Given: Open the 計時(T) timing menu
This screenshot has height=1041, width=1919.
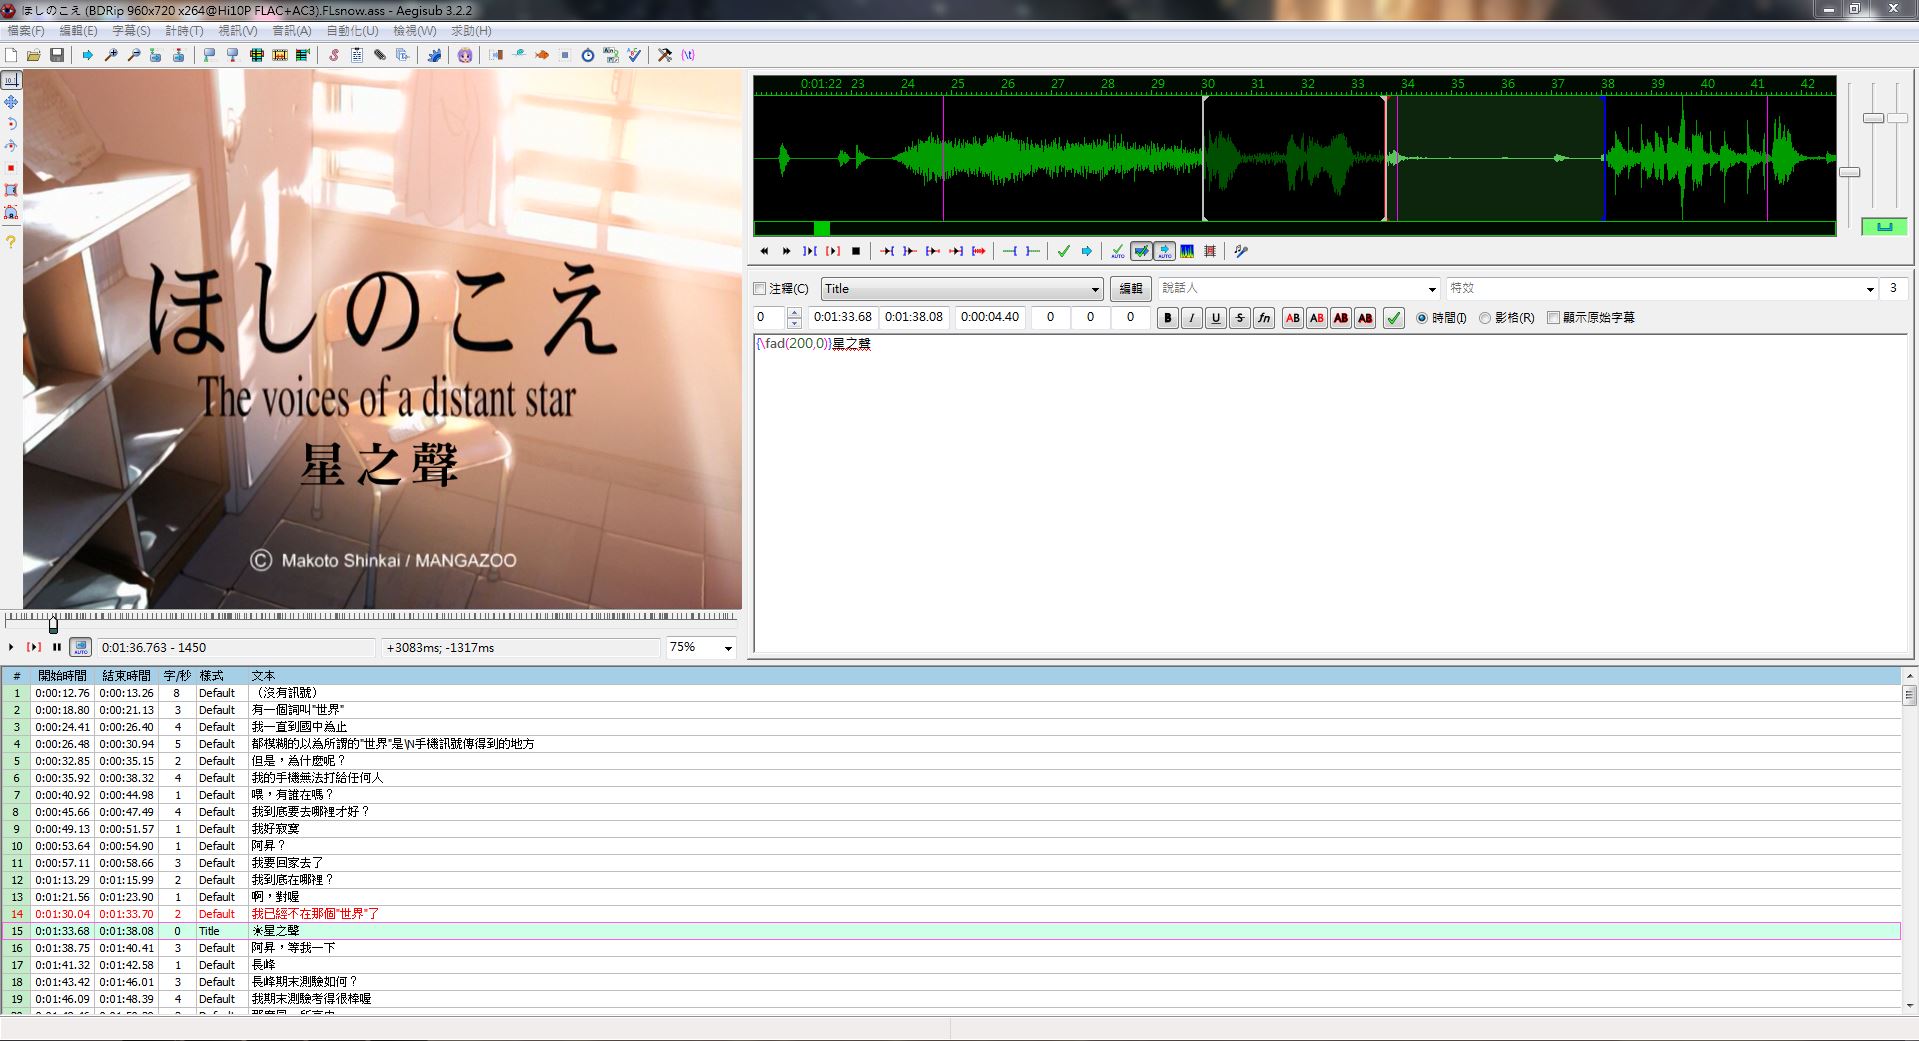Looking at the screenshot, I should coord(185,31).
